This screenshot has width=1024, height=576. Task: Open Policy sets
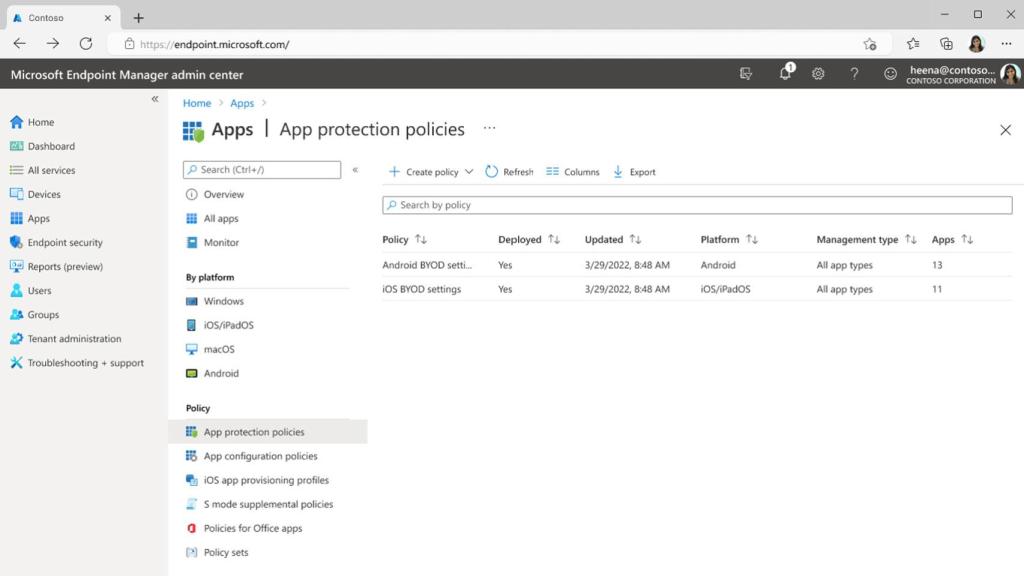point(217,552)
